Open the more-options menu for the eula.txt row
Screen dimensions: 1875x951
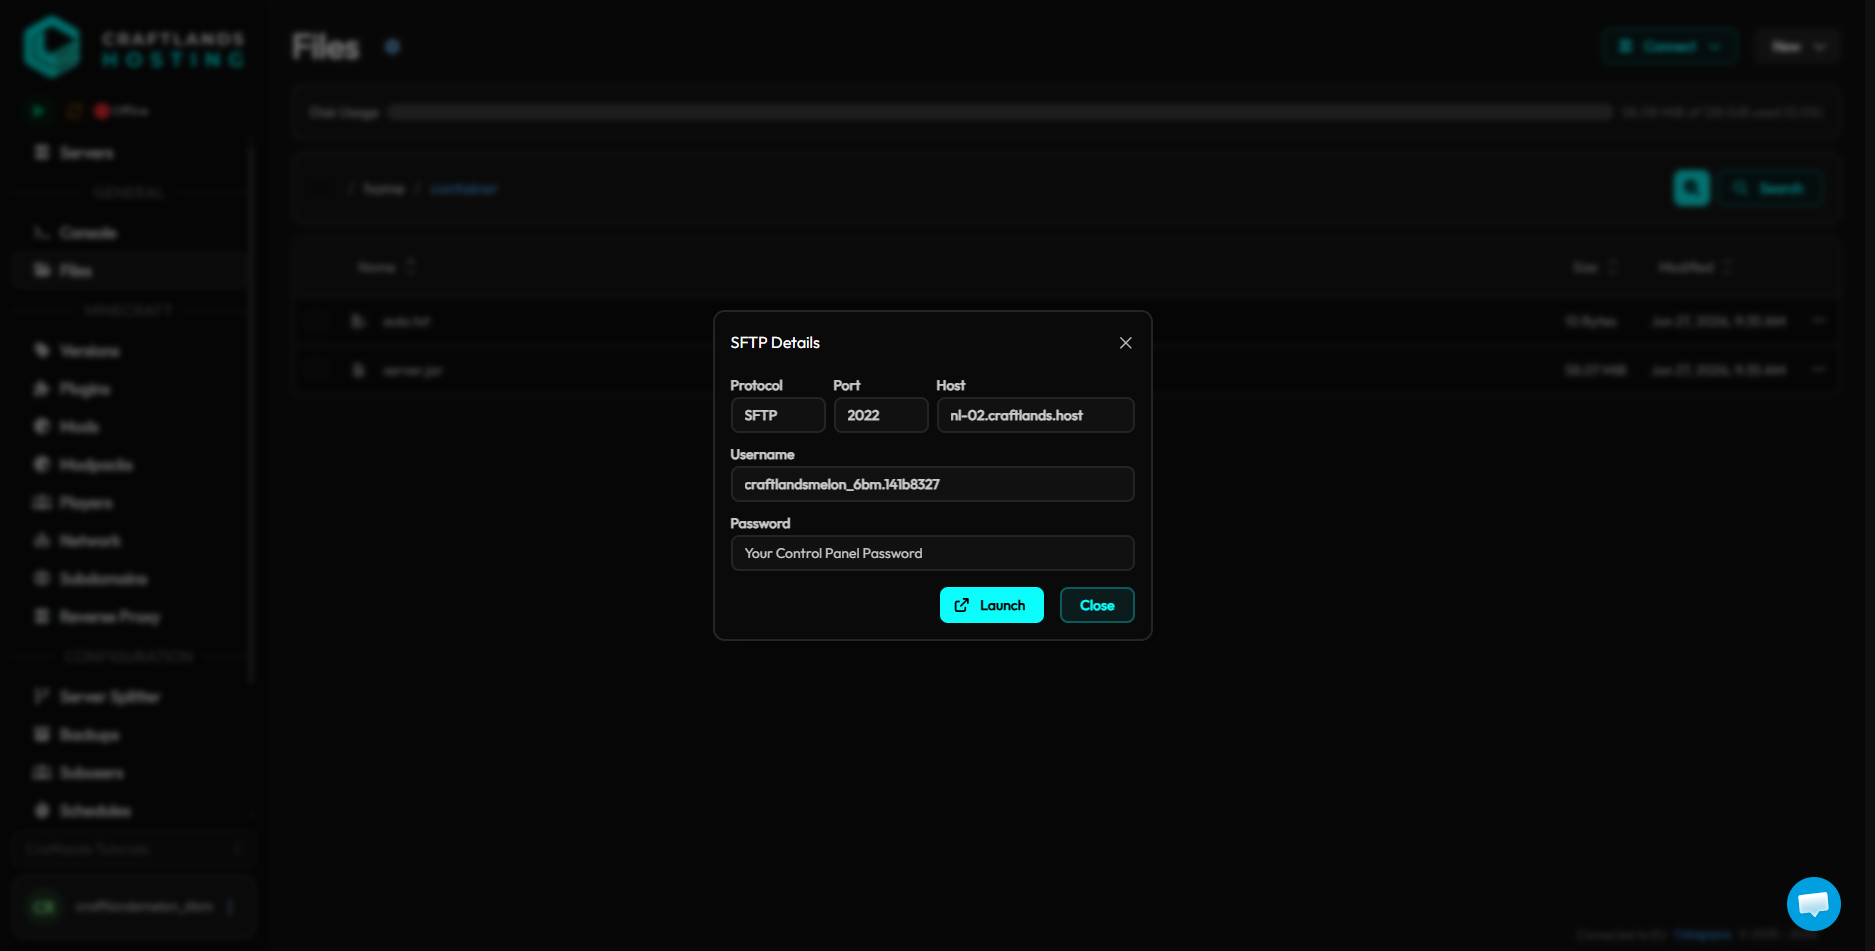[1818, 321]
